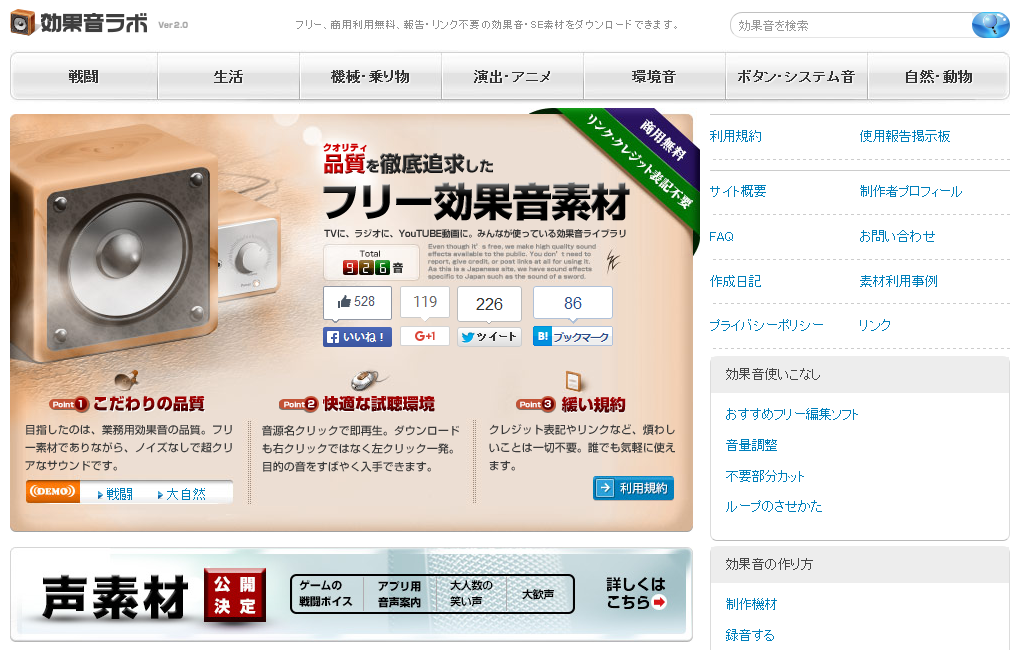Open the 自然・動物 category tab
Screen dimensions: 1020x650
tap(939, 76)
